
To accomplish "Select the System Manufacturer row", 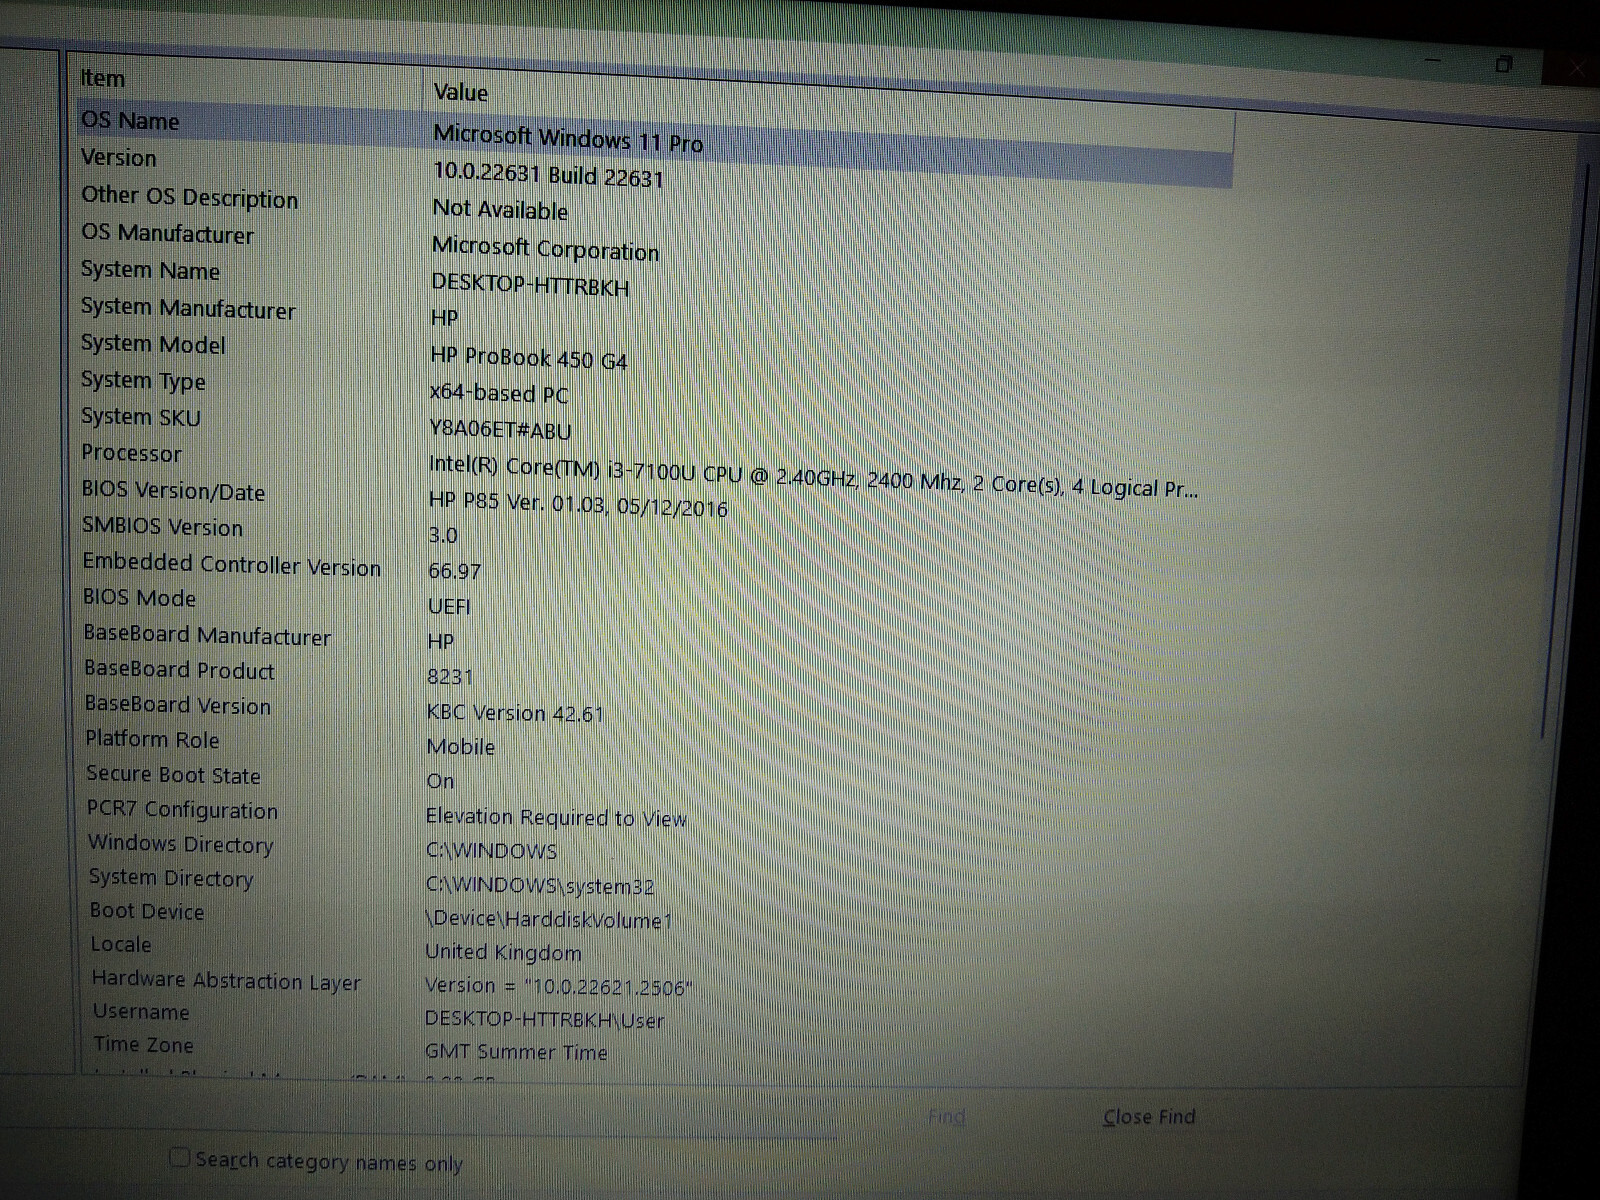I will 188,308.
